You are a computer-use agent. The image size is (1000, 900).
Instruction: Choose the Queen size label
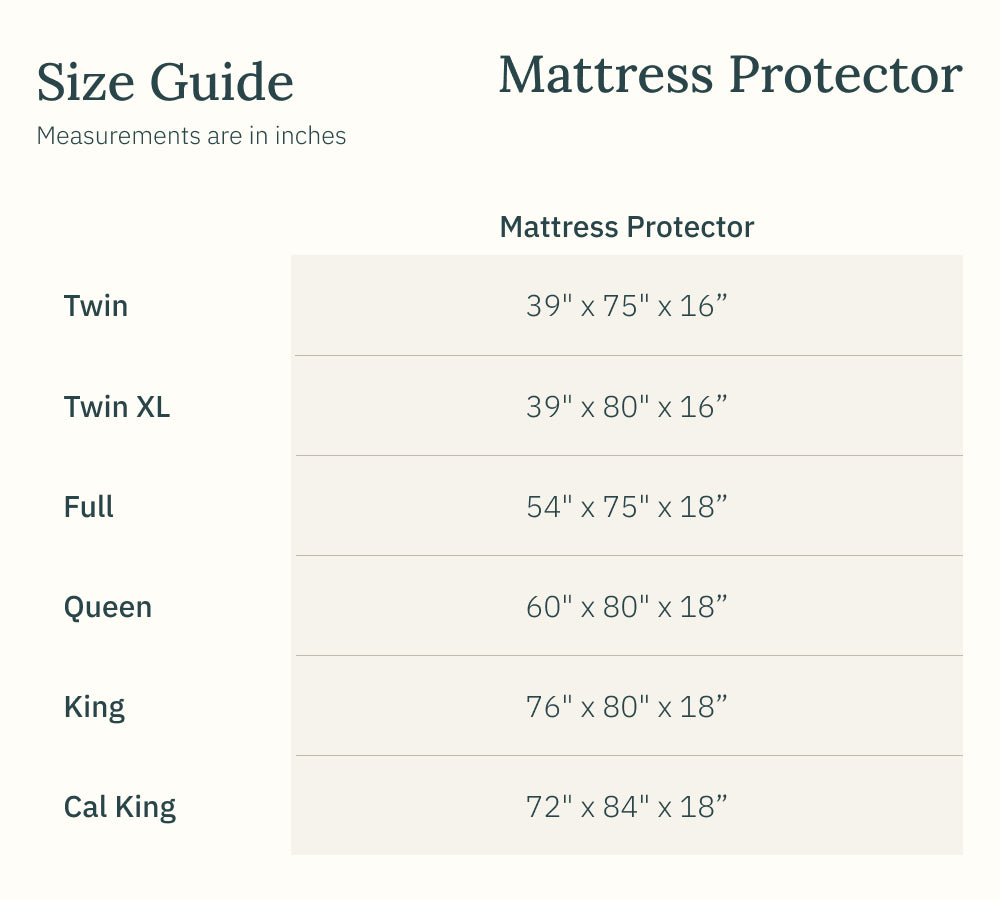coord(108,606)
